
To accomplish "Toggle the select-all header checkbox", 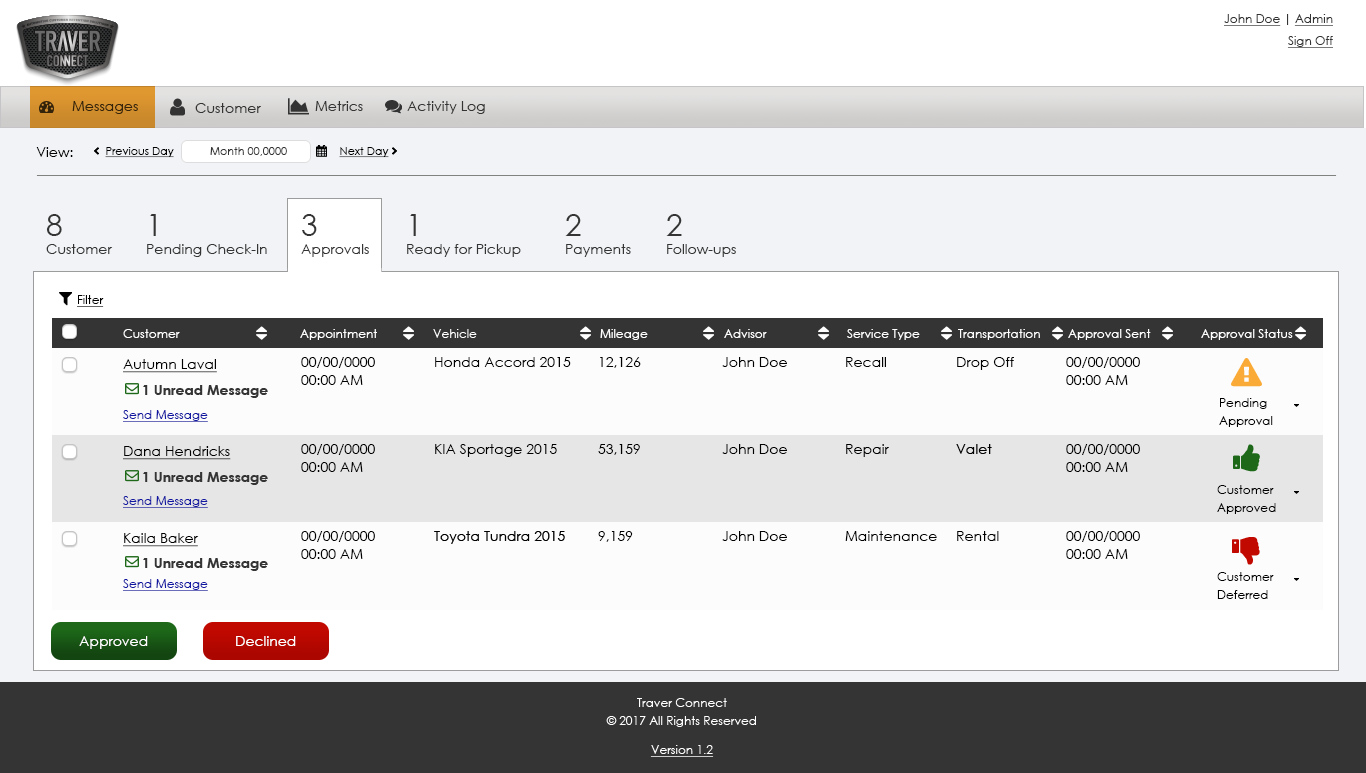I will pyautogui.click(x=70, y=332).
